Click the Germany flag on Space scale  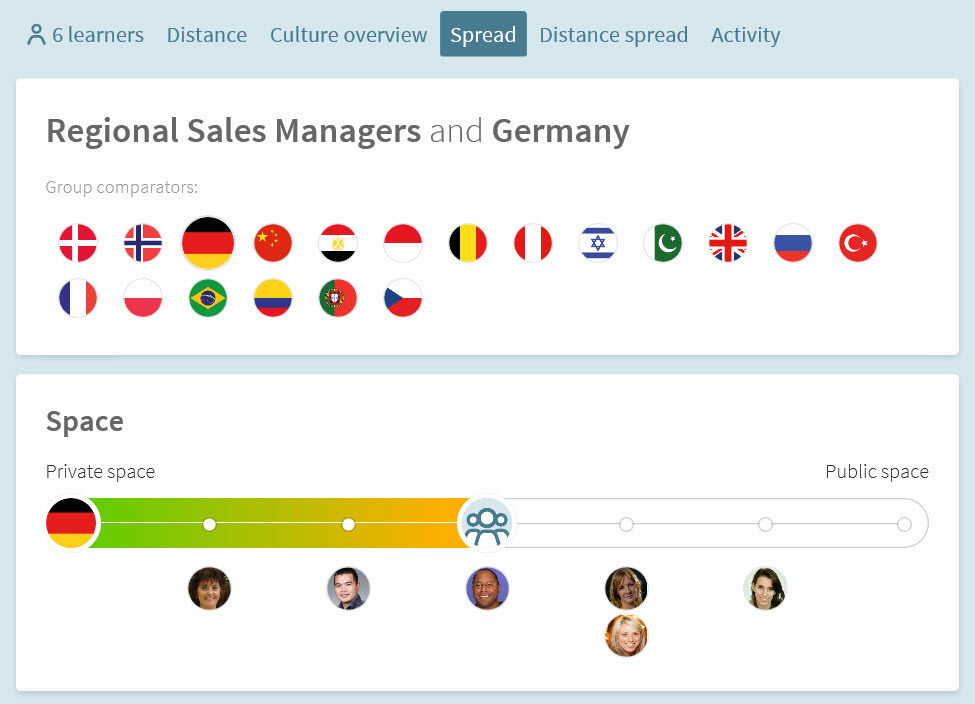[72, 523]
